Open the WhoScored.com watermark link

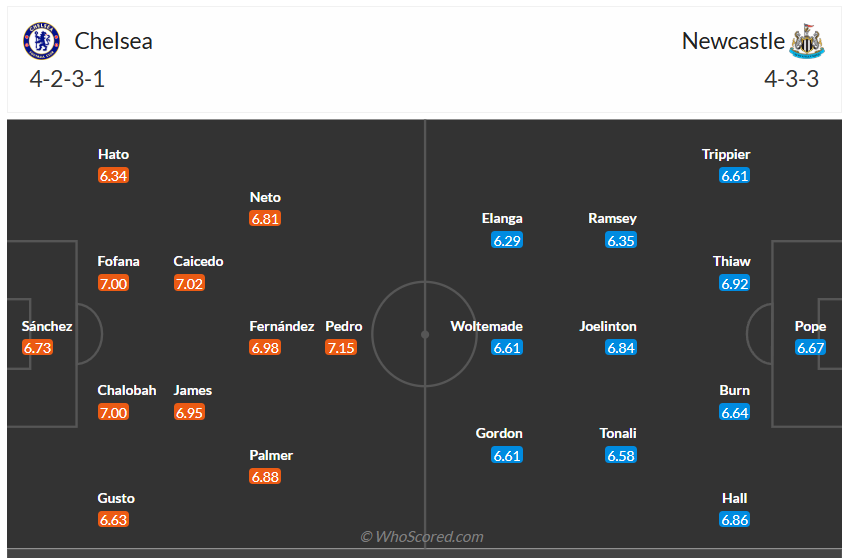[422, 537]
